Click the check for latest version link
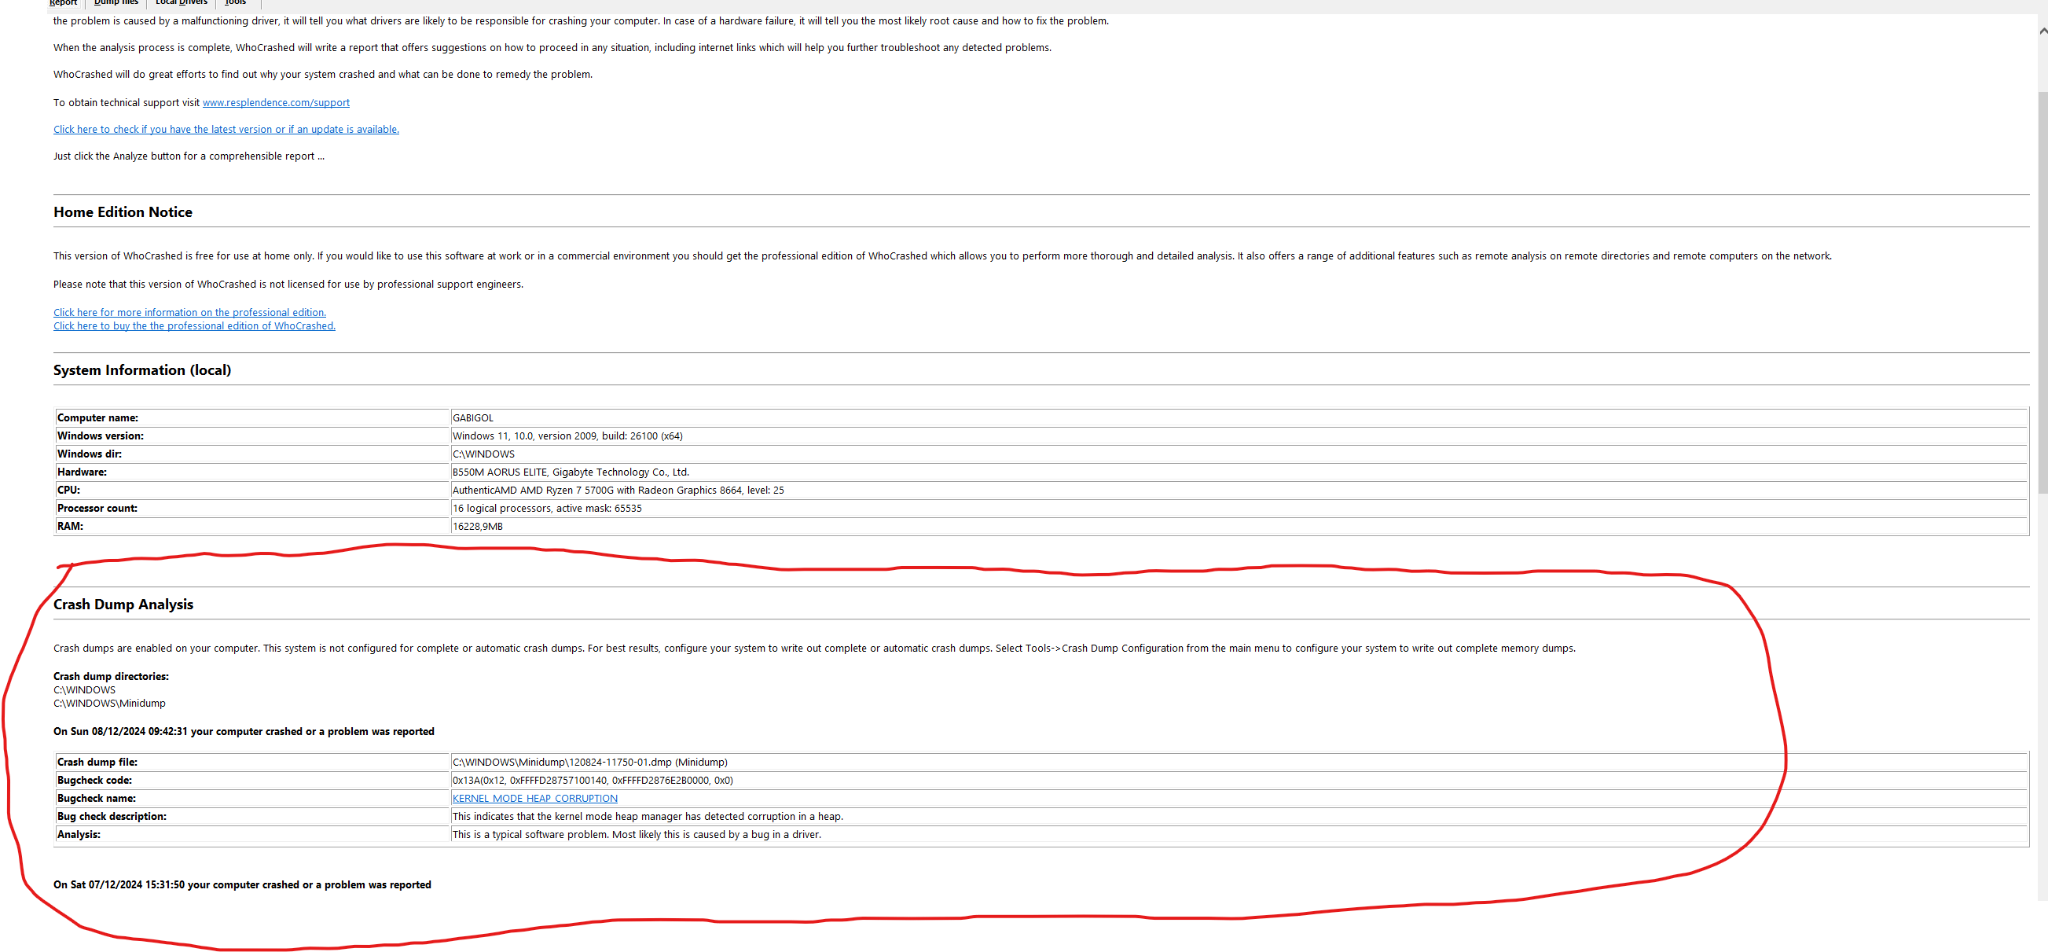The width and height of the screenshot is (2048, 952). 226,129
